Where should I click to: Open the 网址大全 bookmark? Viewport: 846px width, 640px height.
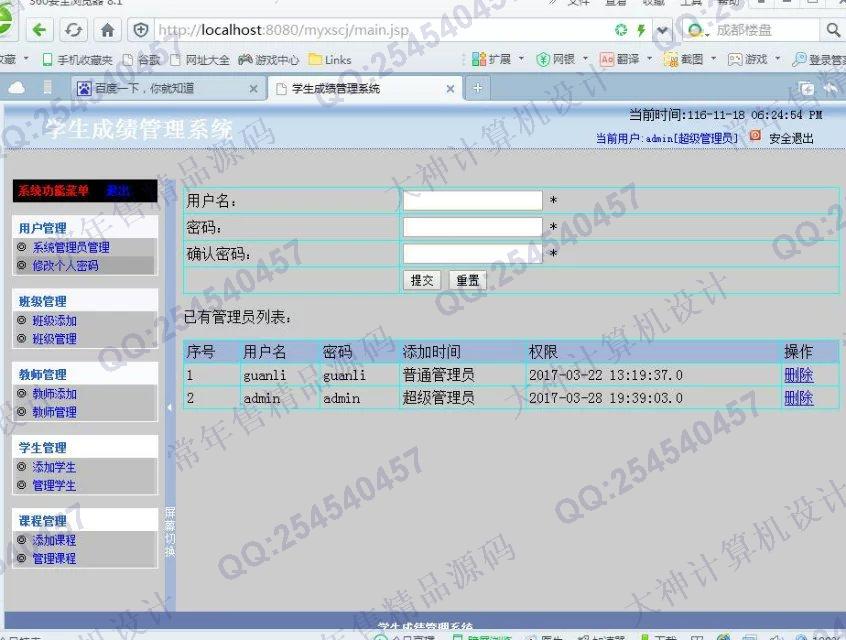pyautogui.click(x=200, y=60)
